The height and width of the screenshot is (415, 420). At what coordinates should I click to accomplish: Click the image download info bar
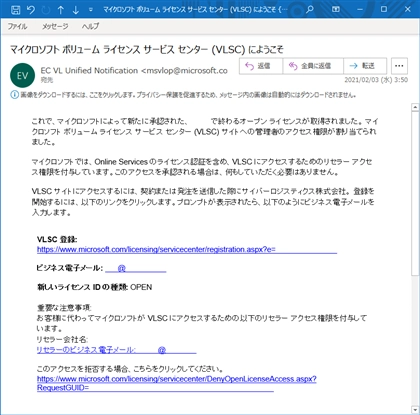coord(183,95)
